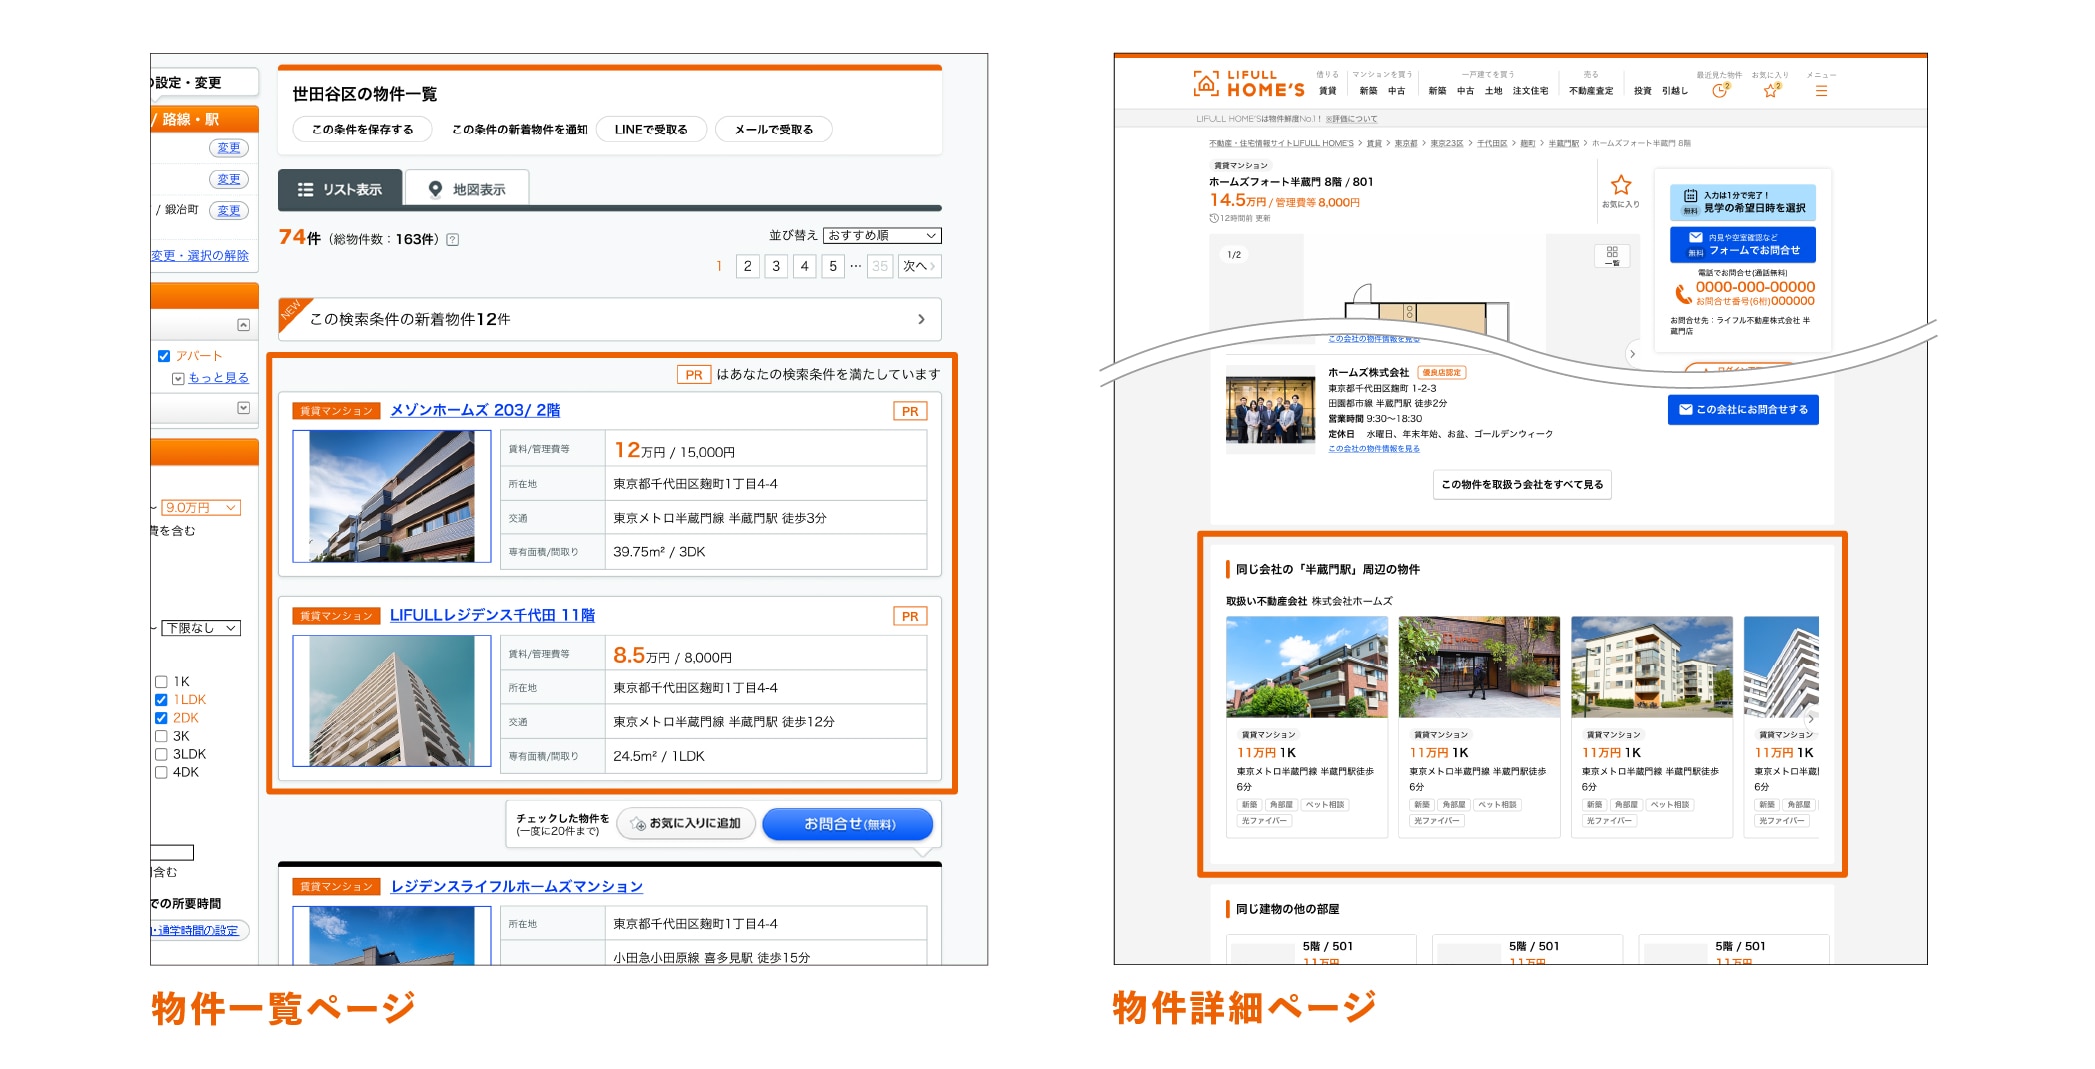
Task: Click the help question mark icon near 163件
Action: pyautogui.click(x=453, y=240)
